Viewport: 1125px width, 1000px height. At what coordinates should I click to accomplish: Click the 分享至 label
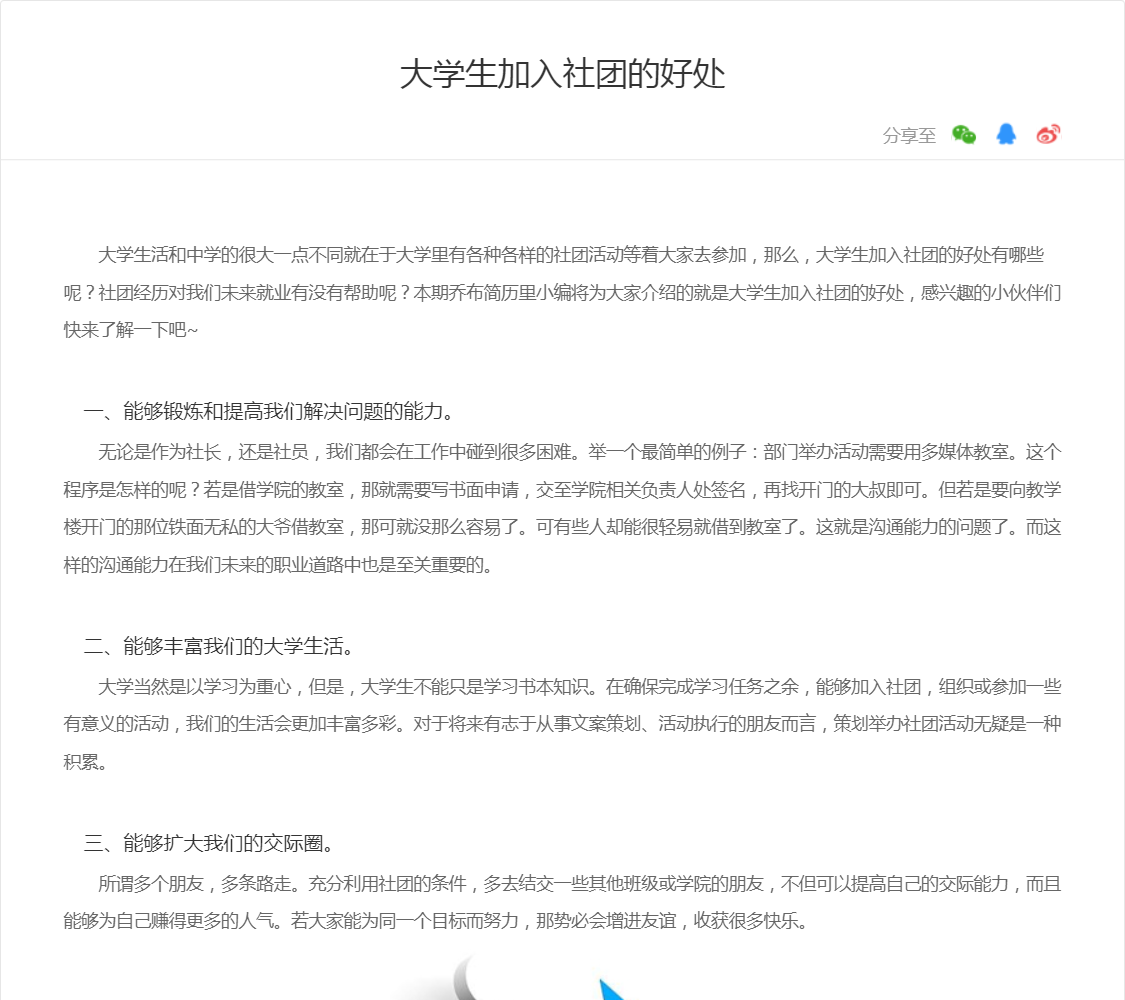909,136
